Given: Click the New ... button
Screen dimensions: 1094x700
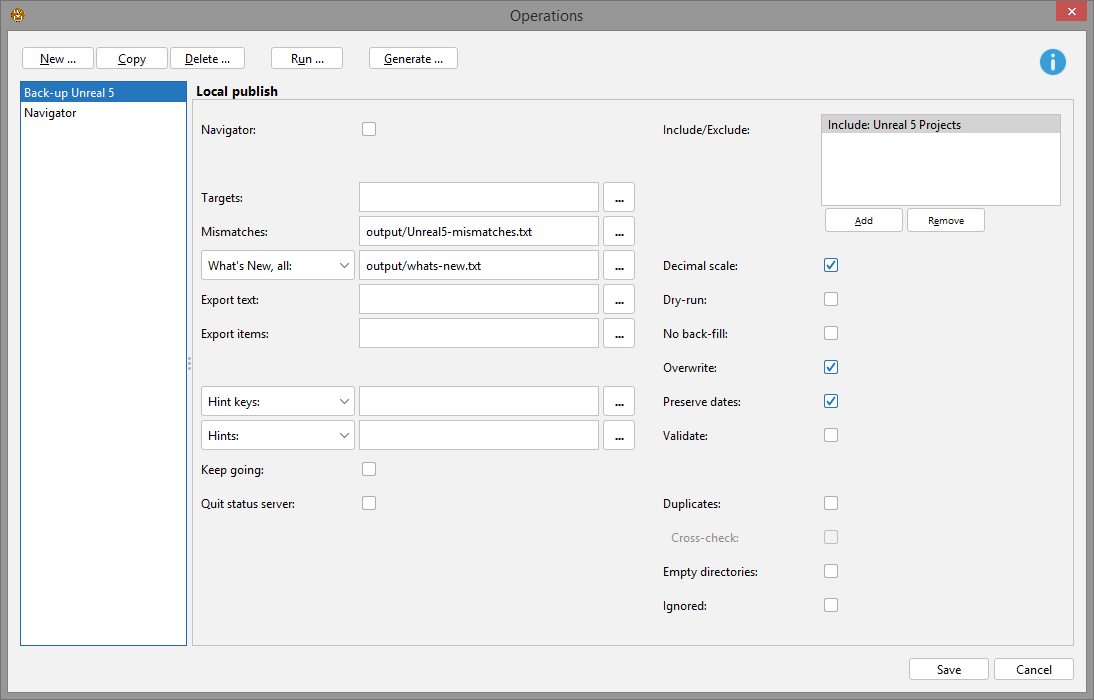Looking at the screenshot, I should [58, 59].
